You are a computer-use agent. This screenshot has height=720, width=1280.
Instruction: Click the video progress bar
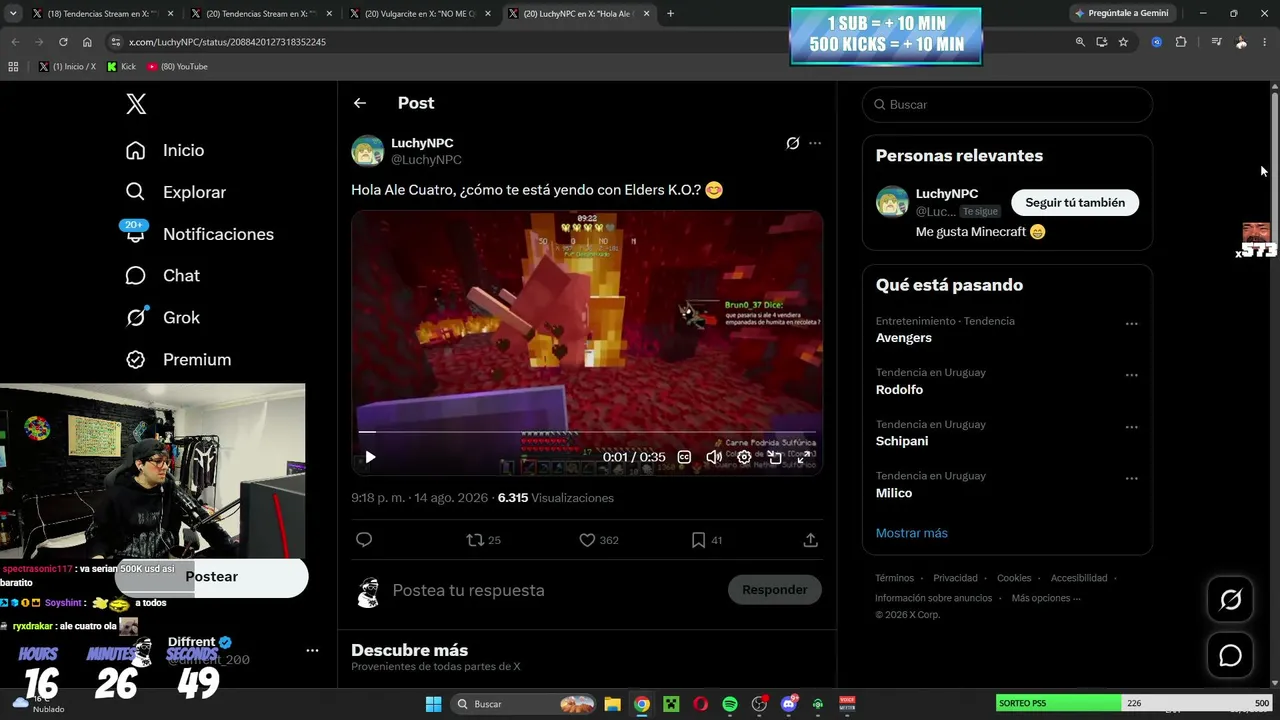point(587,432)
